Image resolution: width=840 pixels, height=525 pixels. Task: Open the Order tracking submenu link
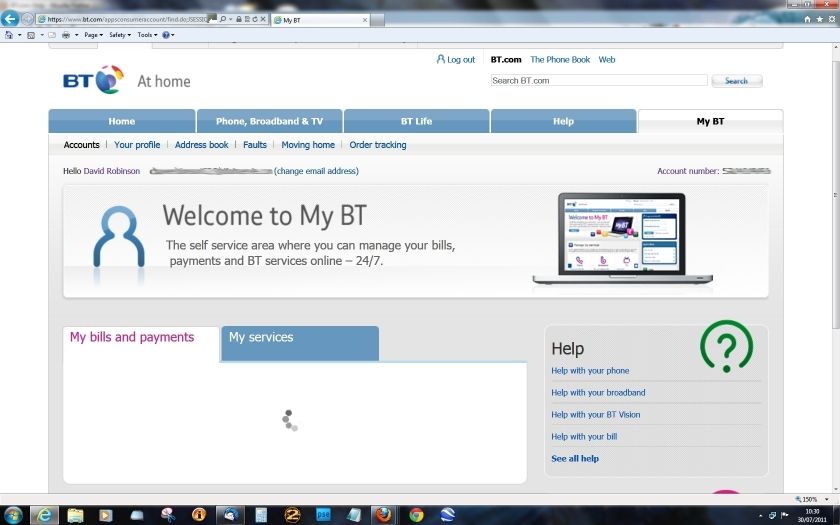pyautogui.click(x=378, y=145)
